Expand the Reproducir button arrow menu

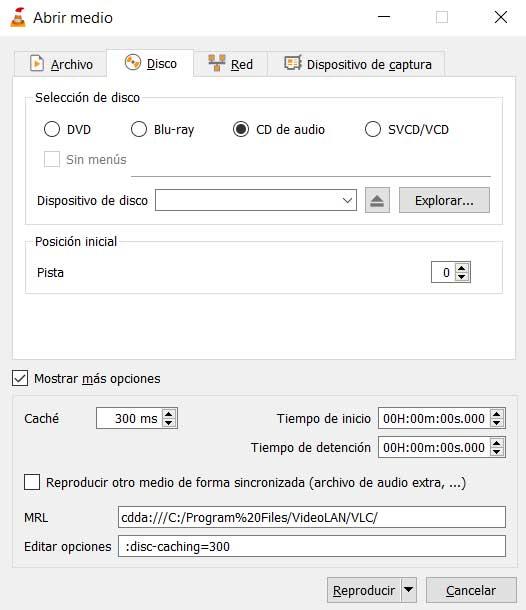[409, 590]
